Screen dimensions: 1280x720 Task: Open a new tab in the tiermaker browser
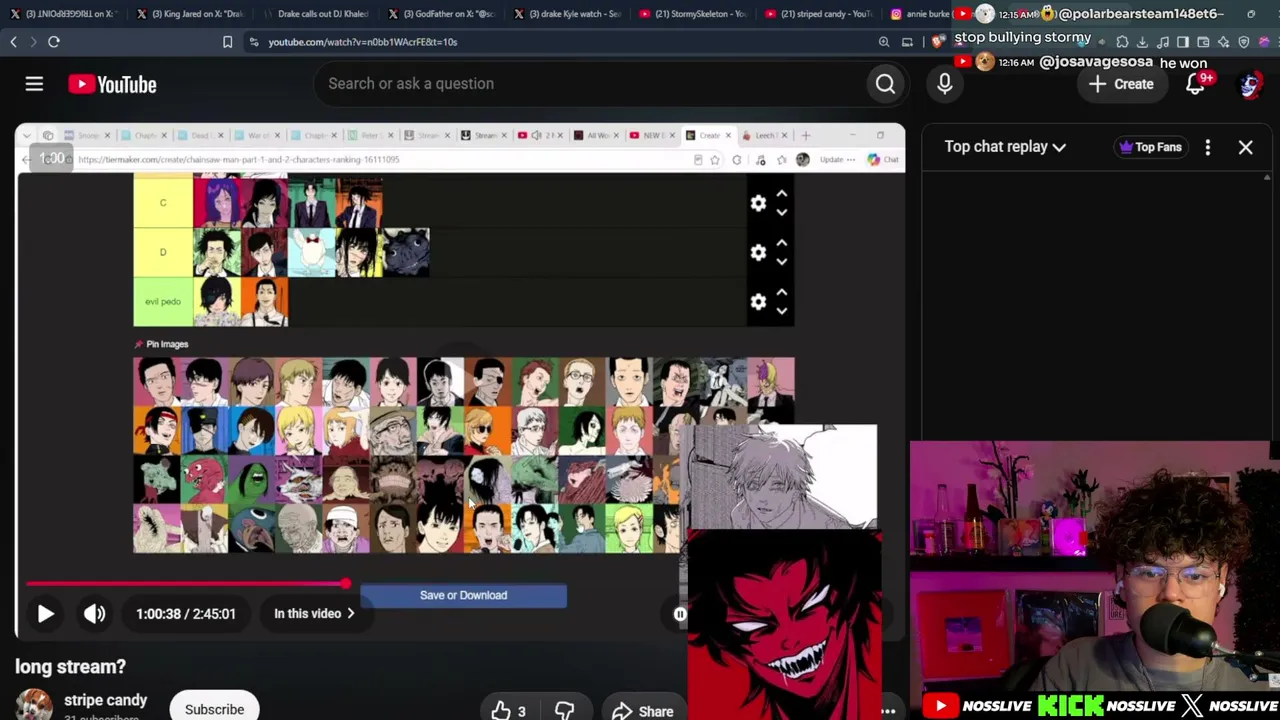click(805, 135)
